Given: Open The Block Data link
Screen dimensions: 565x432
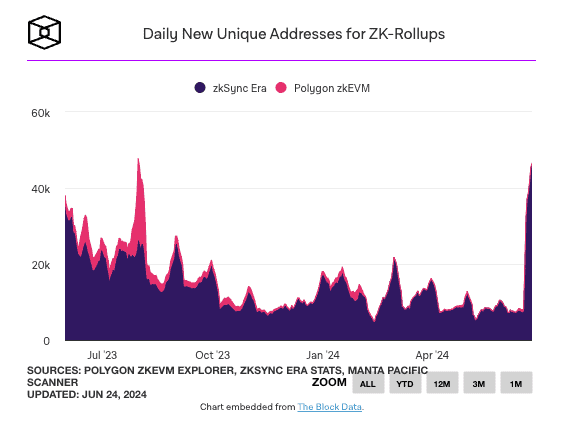Looking at the screenshot, I should click(x=329, y=407).
